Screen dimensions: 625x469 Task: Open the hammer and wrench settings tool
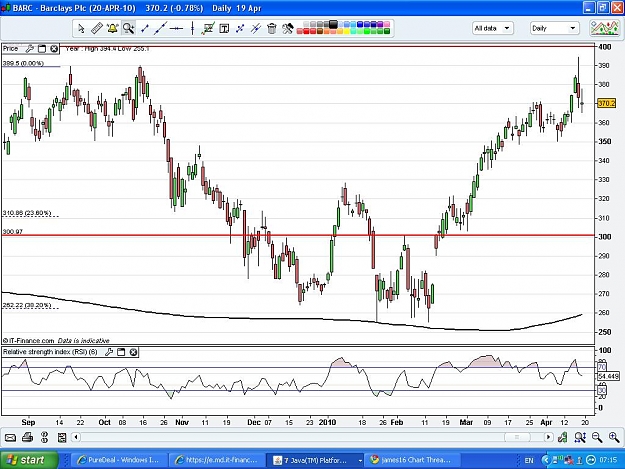coord(287,28)
